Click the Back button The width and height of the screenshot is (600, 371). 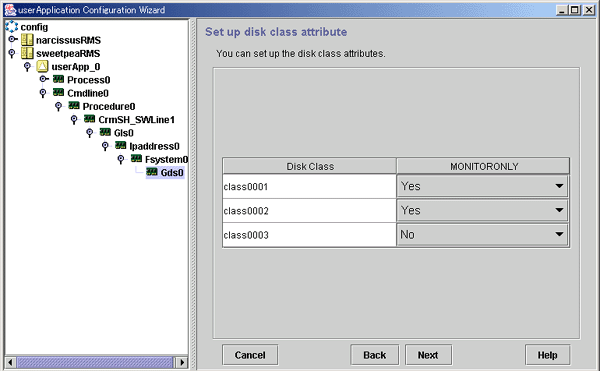(x=375, y=355)
